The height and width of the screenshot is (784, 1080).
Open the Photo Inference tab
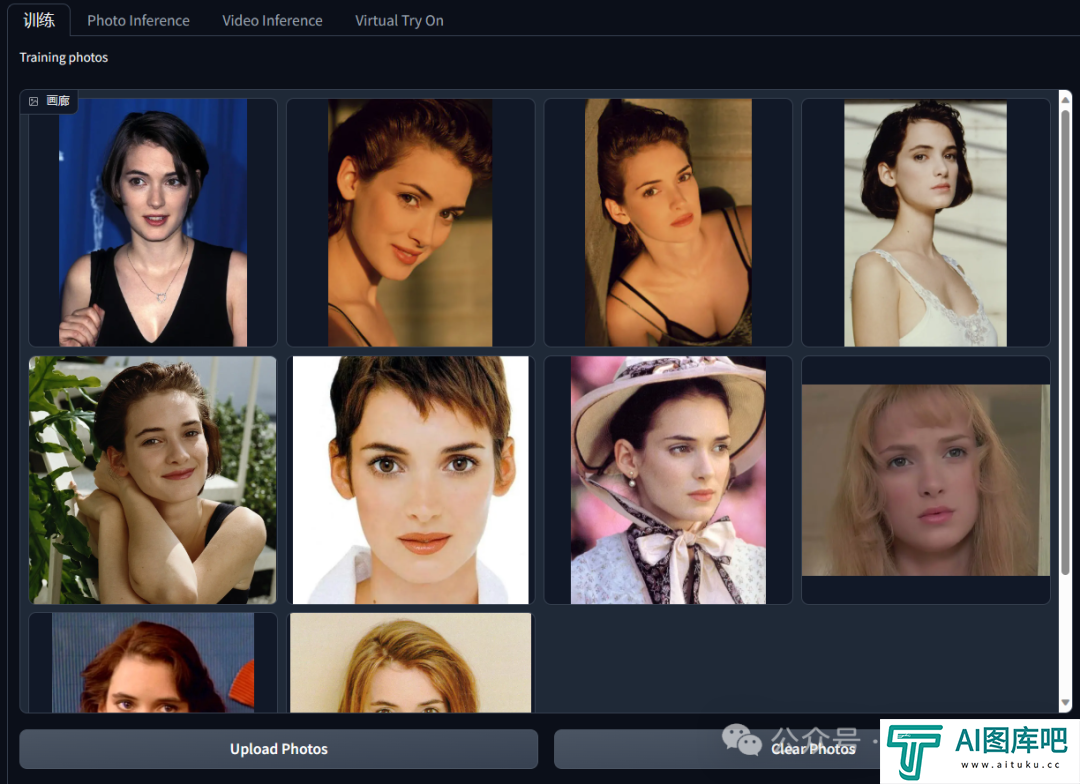pyautogui.click(x=138, y=21)
